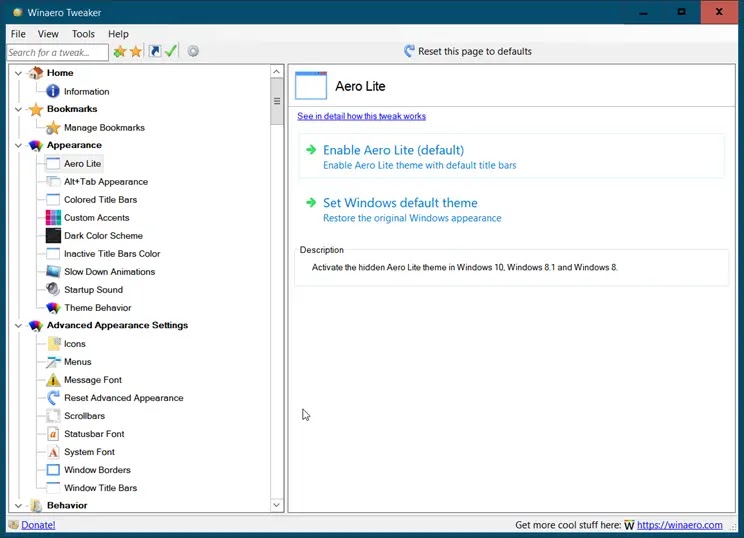Image resolution: width=744 pixels, height=538 pixels.
Task: Click the Advanced Appearance Settings icon
Action: tap(36, 325)
